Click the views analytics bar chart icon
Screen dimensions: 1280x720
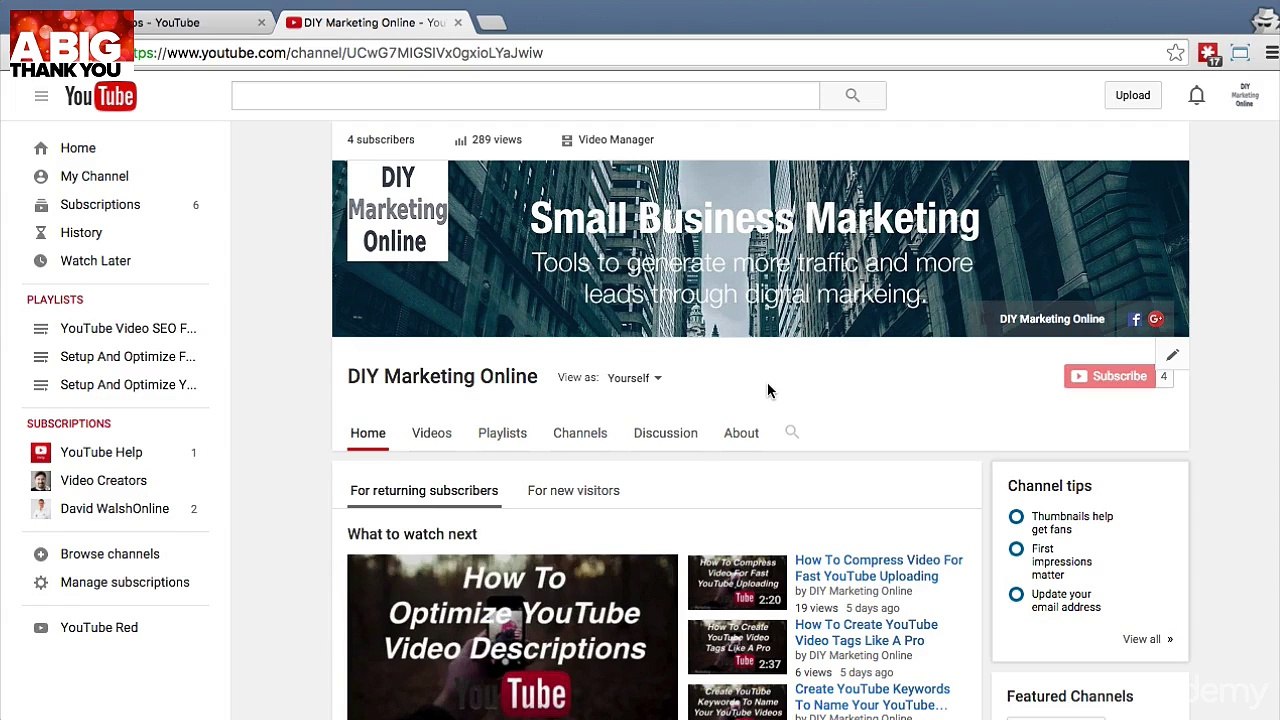460,141
